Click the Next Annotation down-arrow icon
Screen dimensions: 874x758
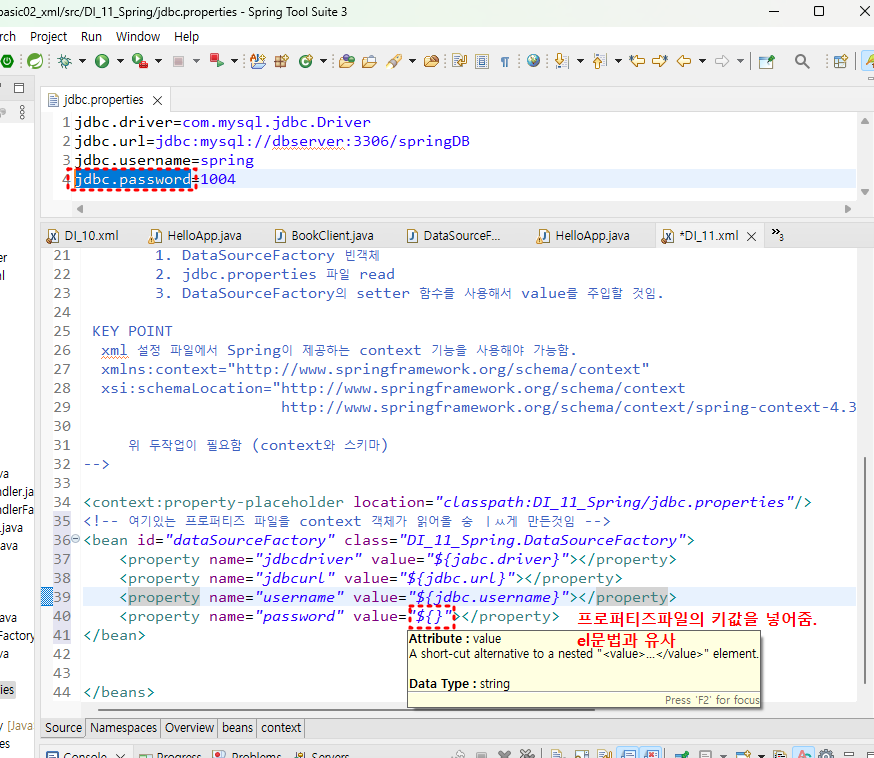pos(562,61)
